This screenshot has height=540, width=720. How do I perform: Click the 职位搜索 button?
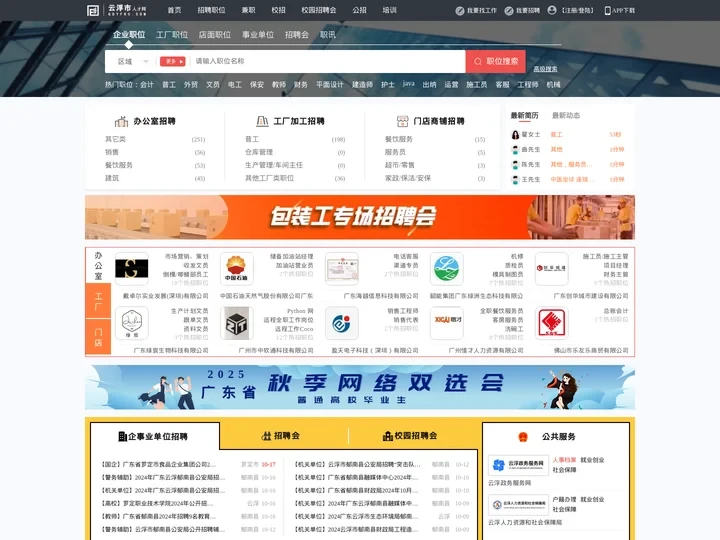(496, 62)
